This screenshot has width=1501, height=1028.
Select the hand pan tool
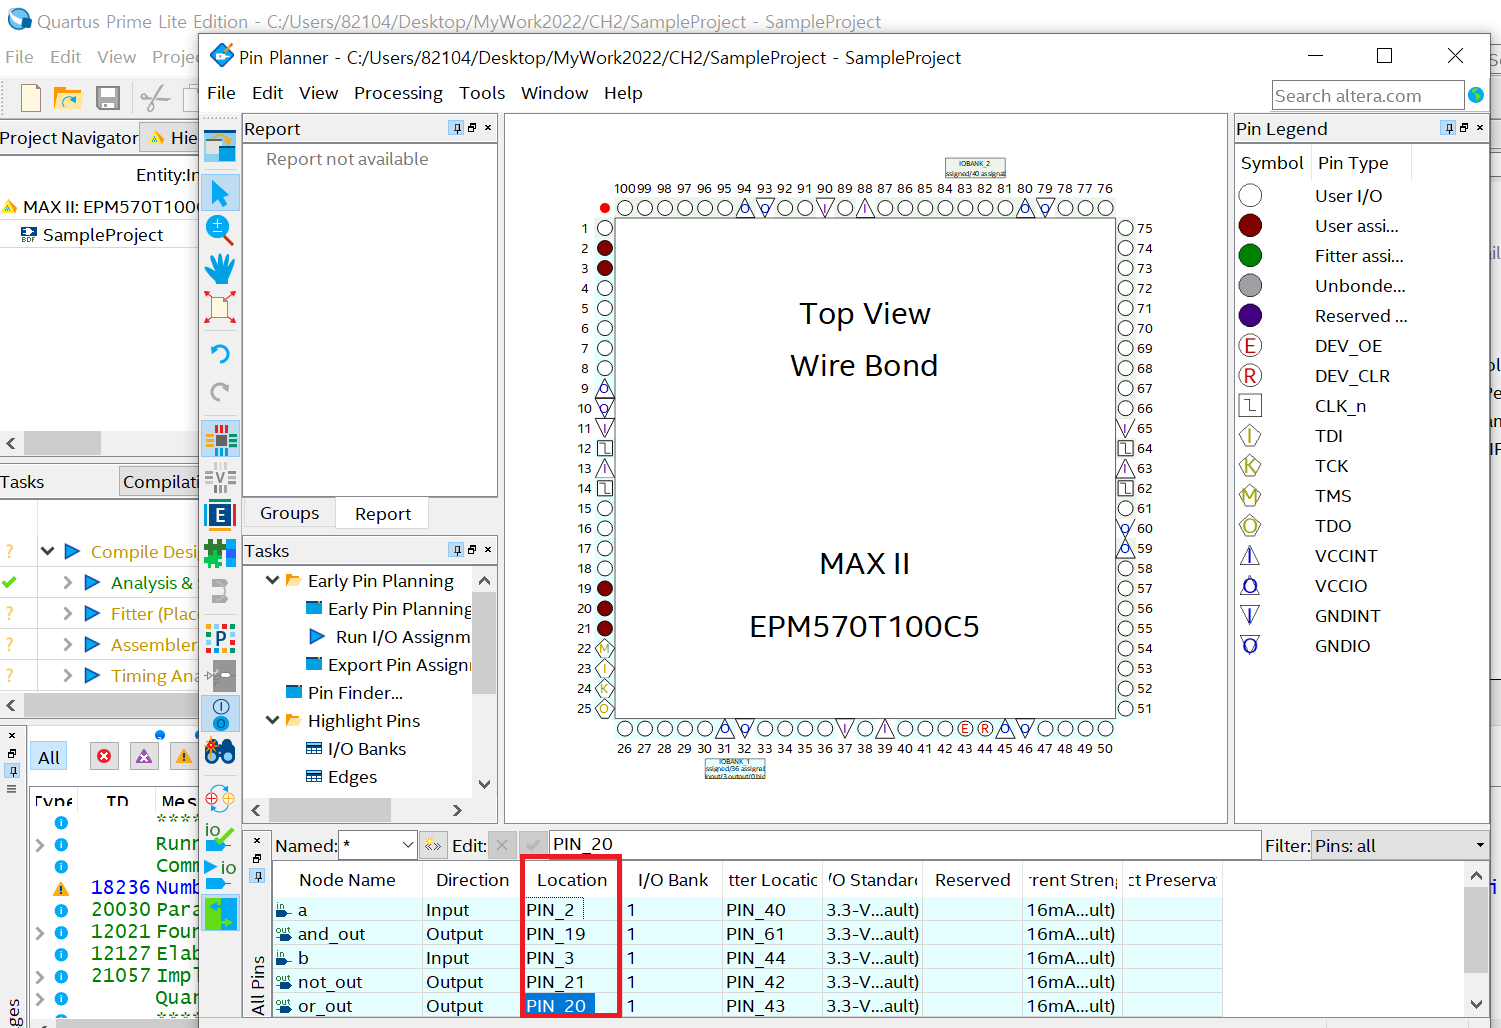tap(220, 268)
